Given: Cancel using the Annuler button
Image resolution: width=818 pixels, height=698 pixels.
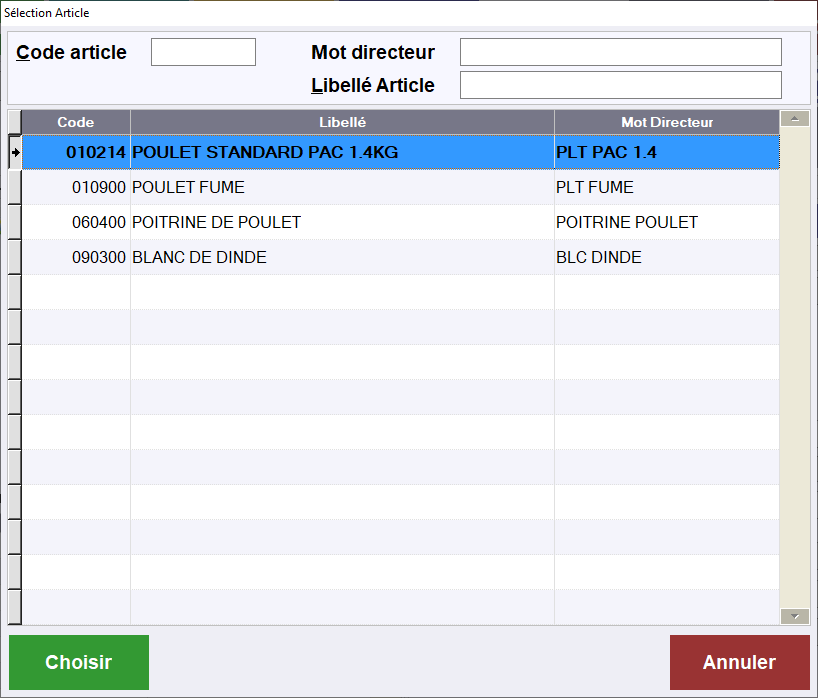Looking at the screenshot, I should click(x=739, y=662).
